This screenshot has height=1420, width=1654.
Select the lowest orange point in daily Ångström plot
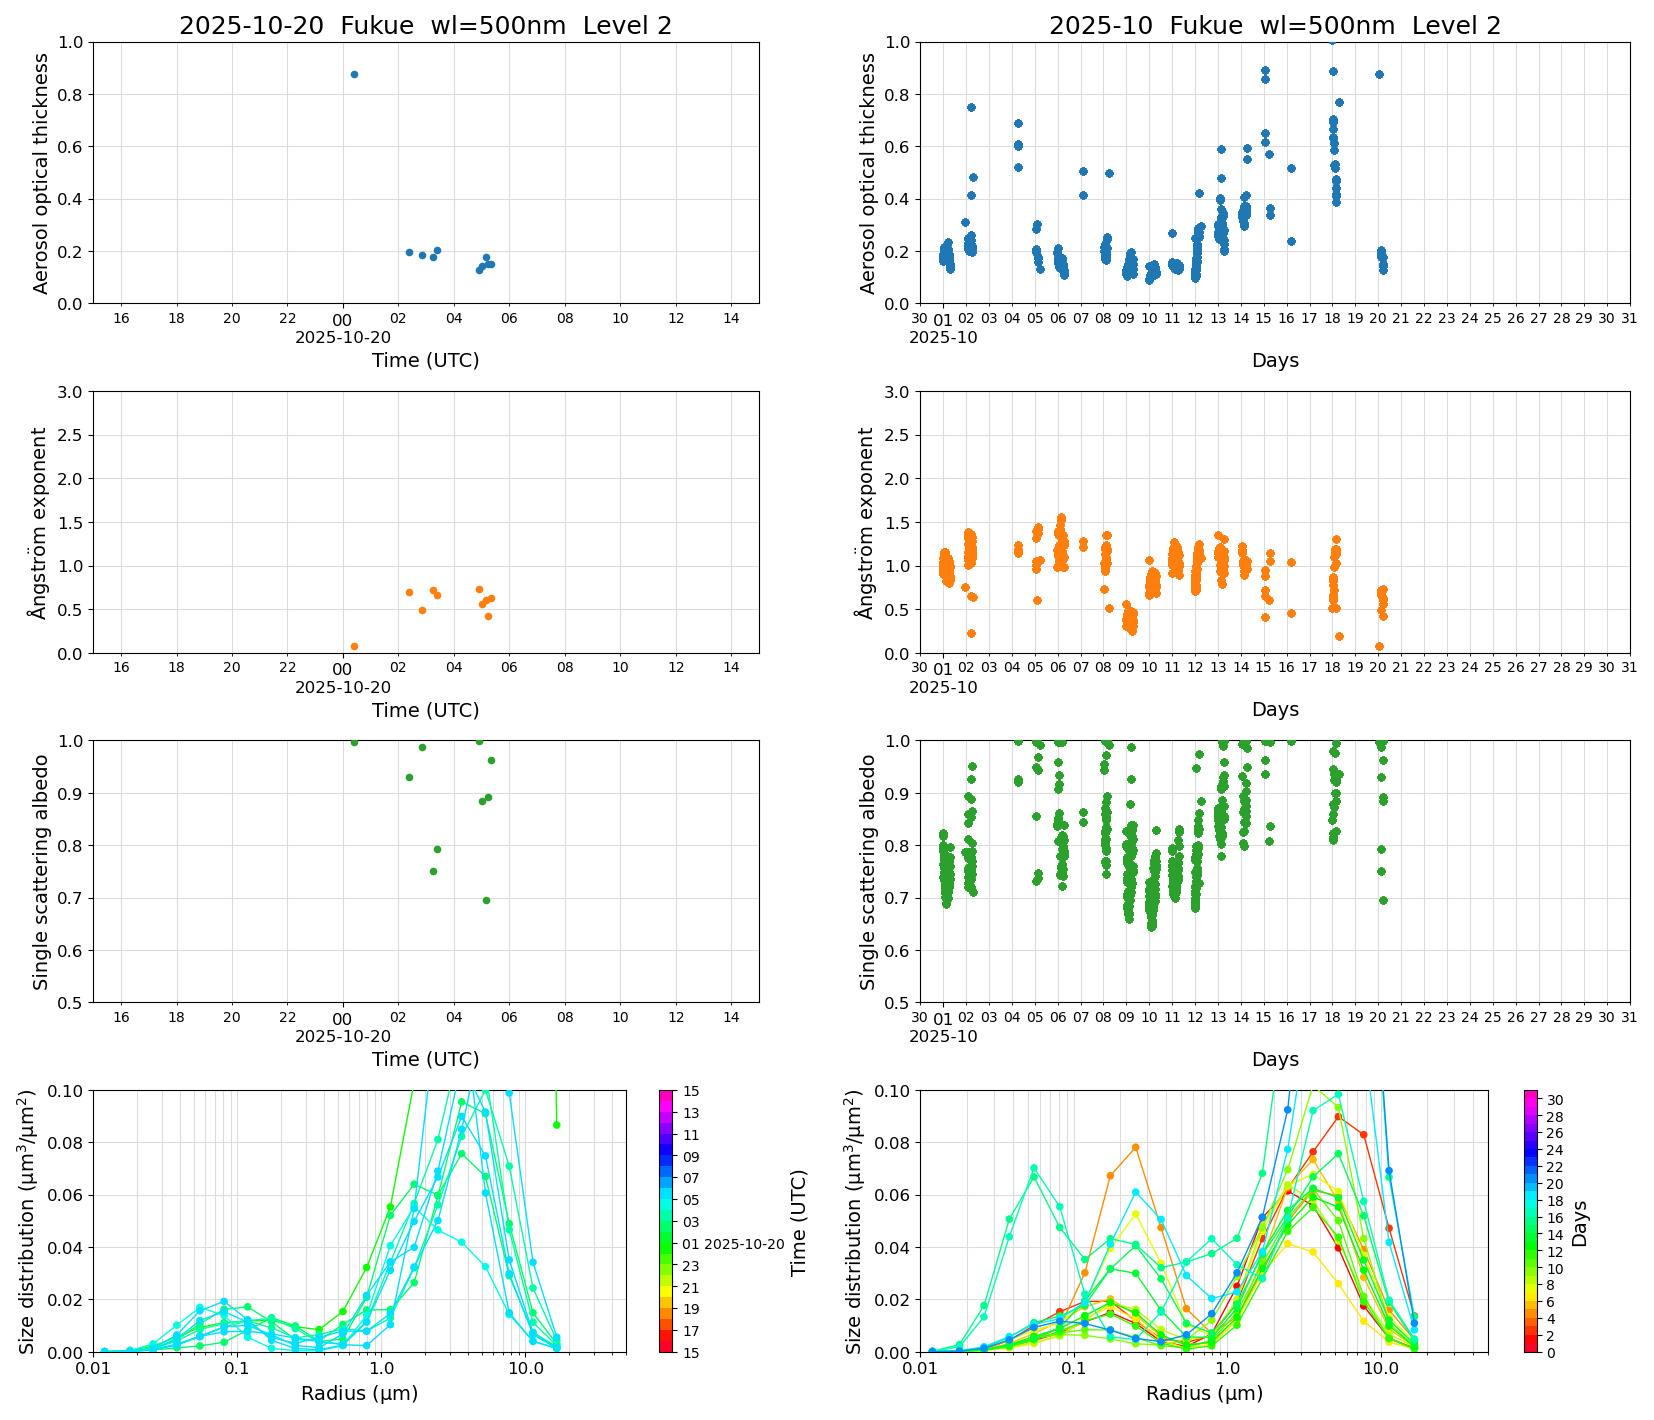pyautogui.click(x=354, y=647)
